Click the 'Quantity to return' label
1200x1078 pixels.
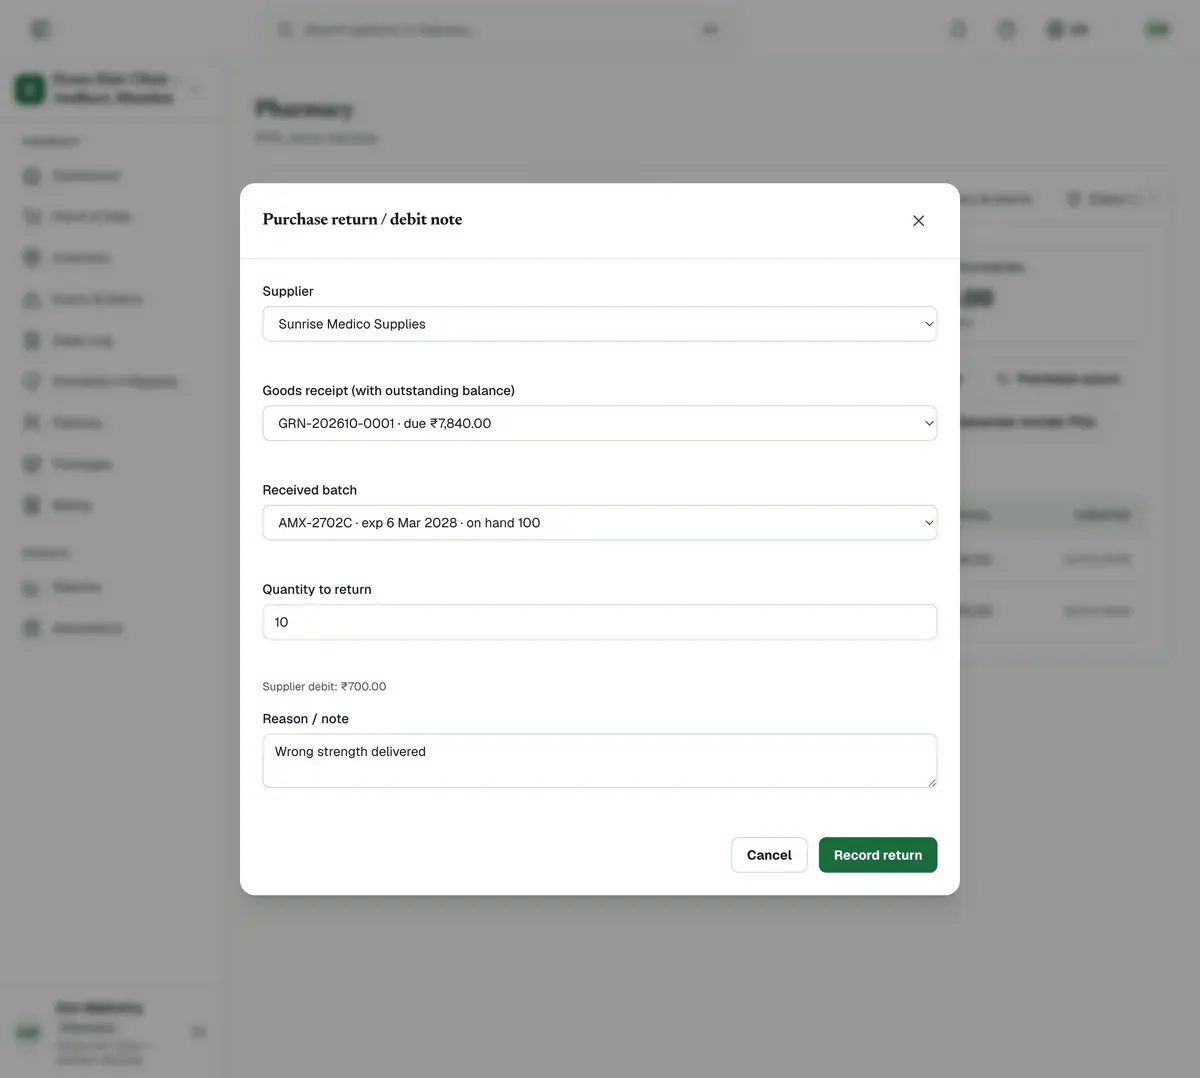[317, 590]
